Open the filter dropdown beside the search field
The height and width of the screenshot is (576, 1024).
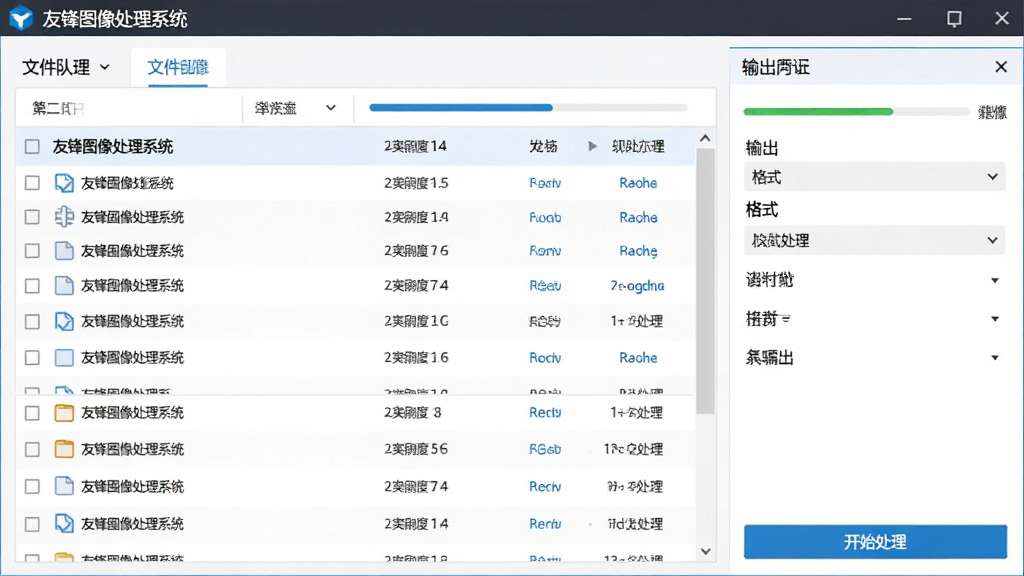coord(295,108)
